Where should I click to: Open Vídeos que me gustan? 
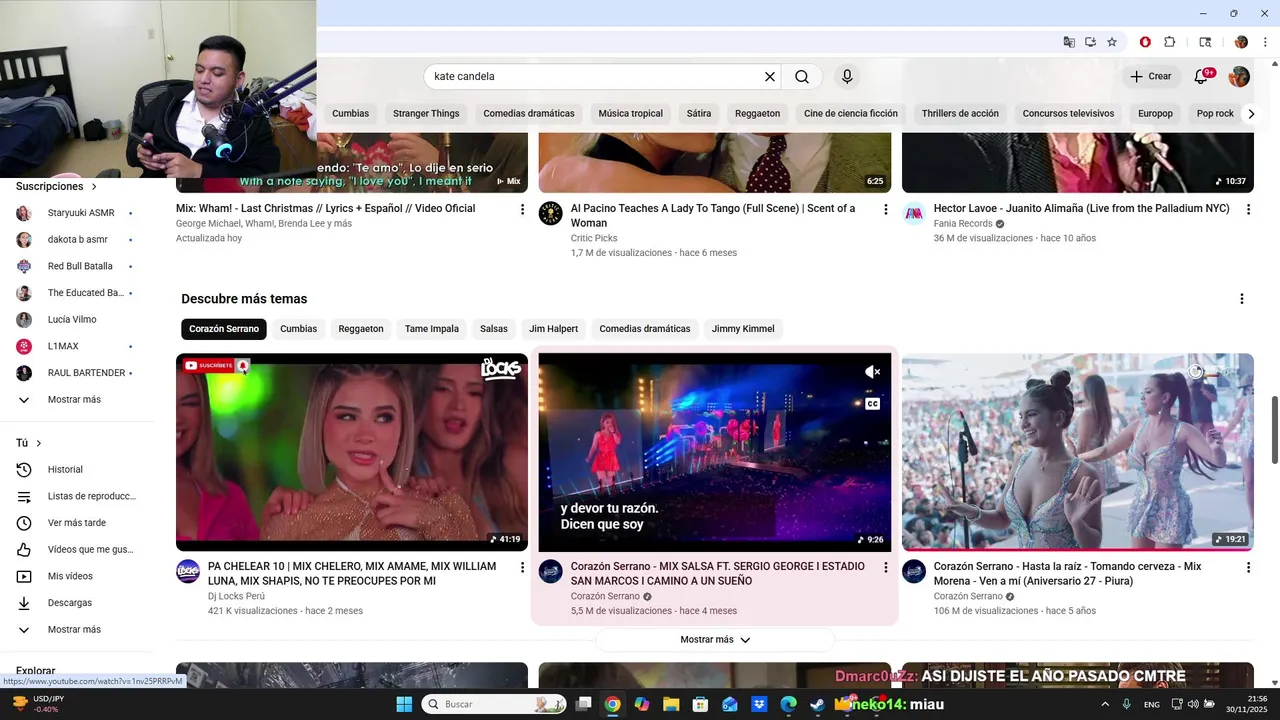76,550
